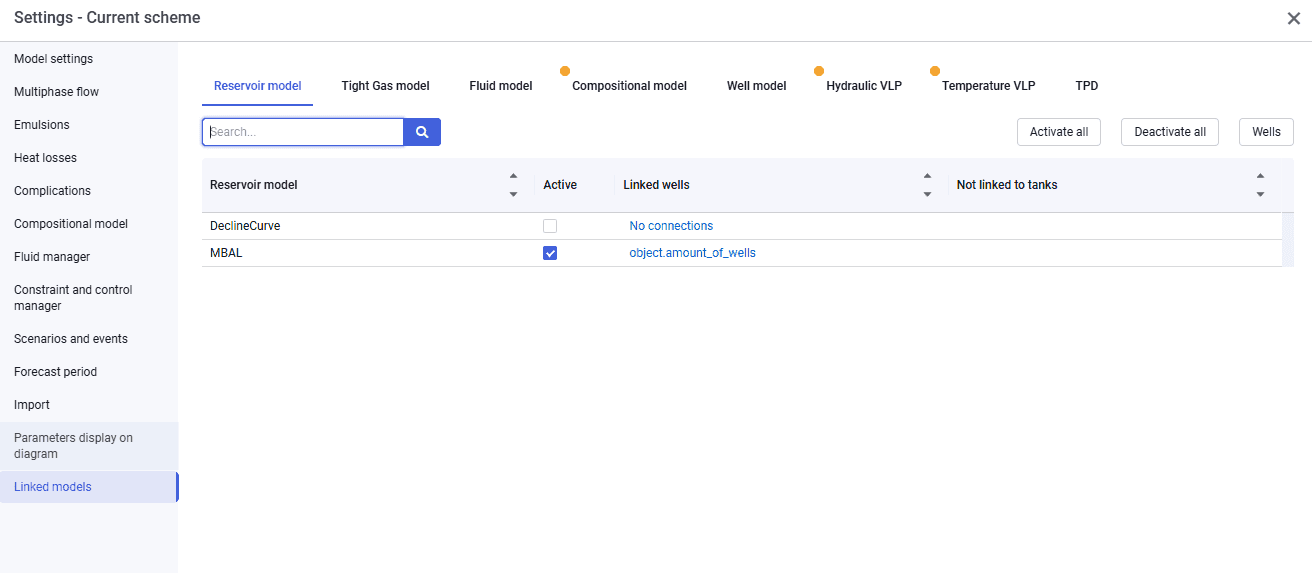Switch to the Compositional model tab
The height and width of the screenshot is (573, 1312).
[629, 86]
